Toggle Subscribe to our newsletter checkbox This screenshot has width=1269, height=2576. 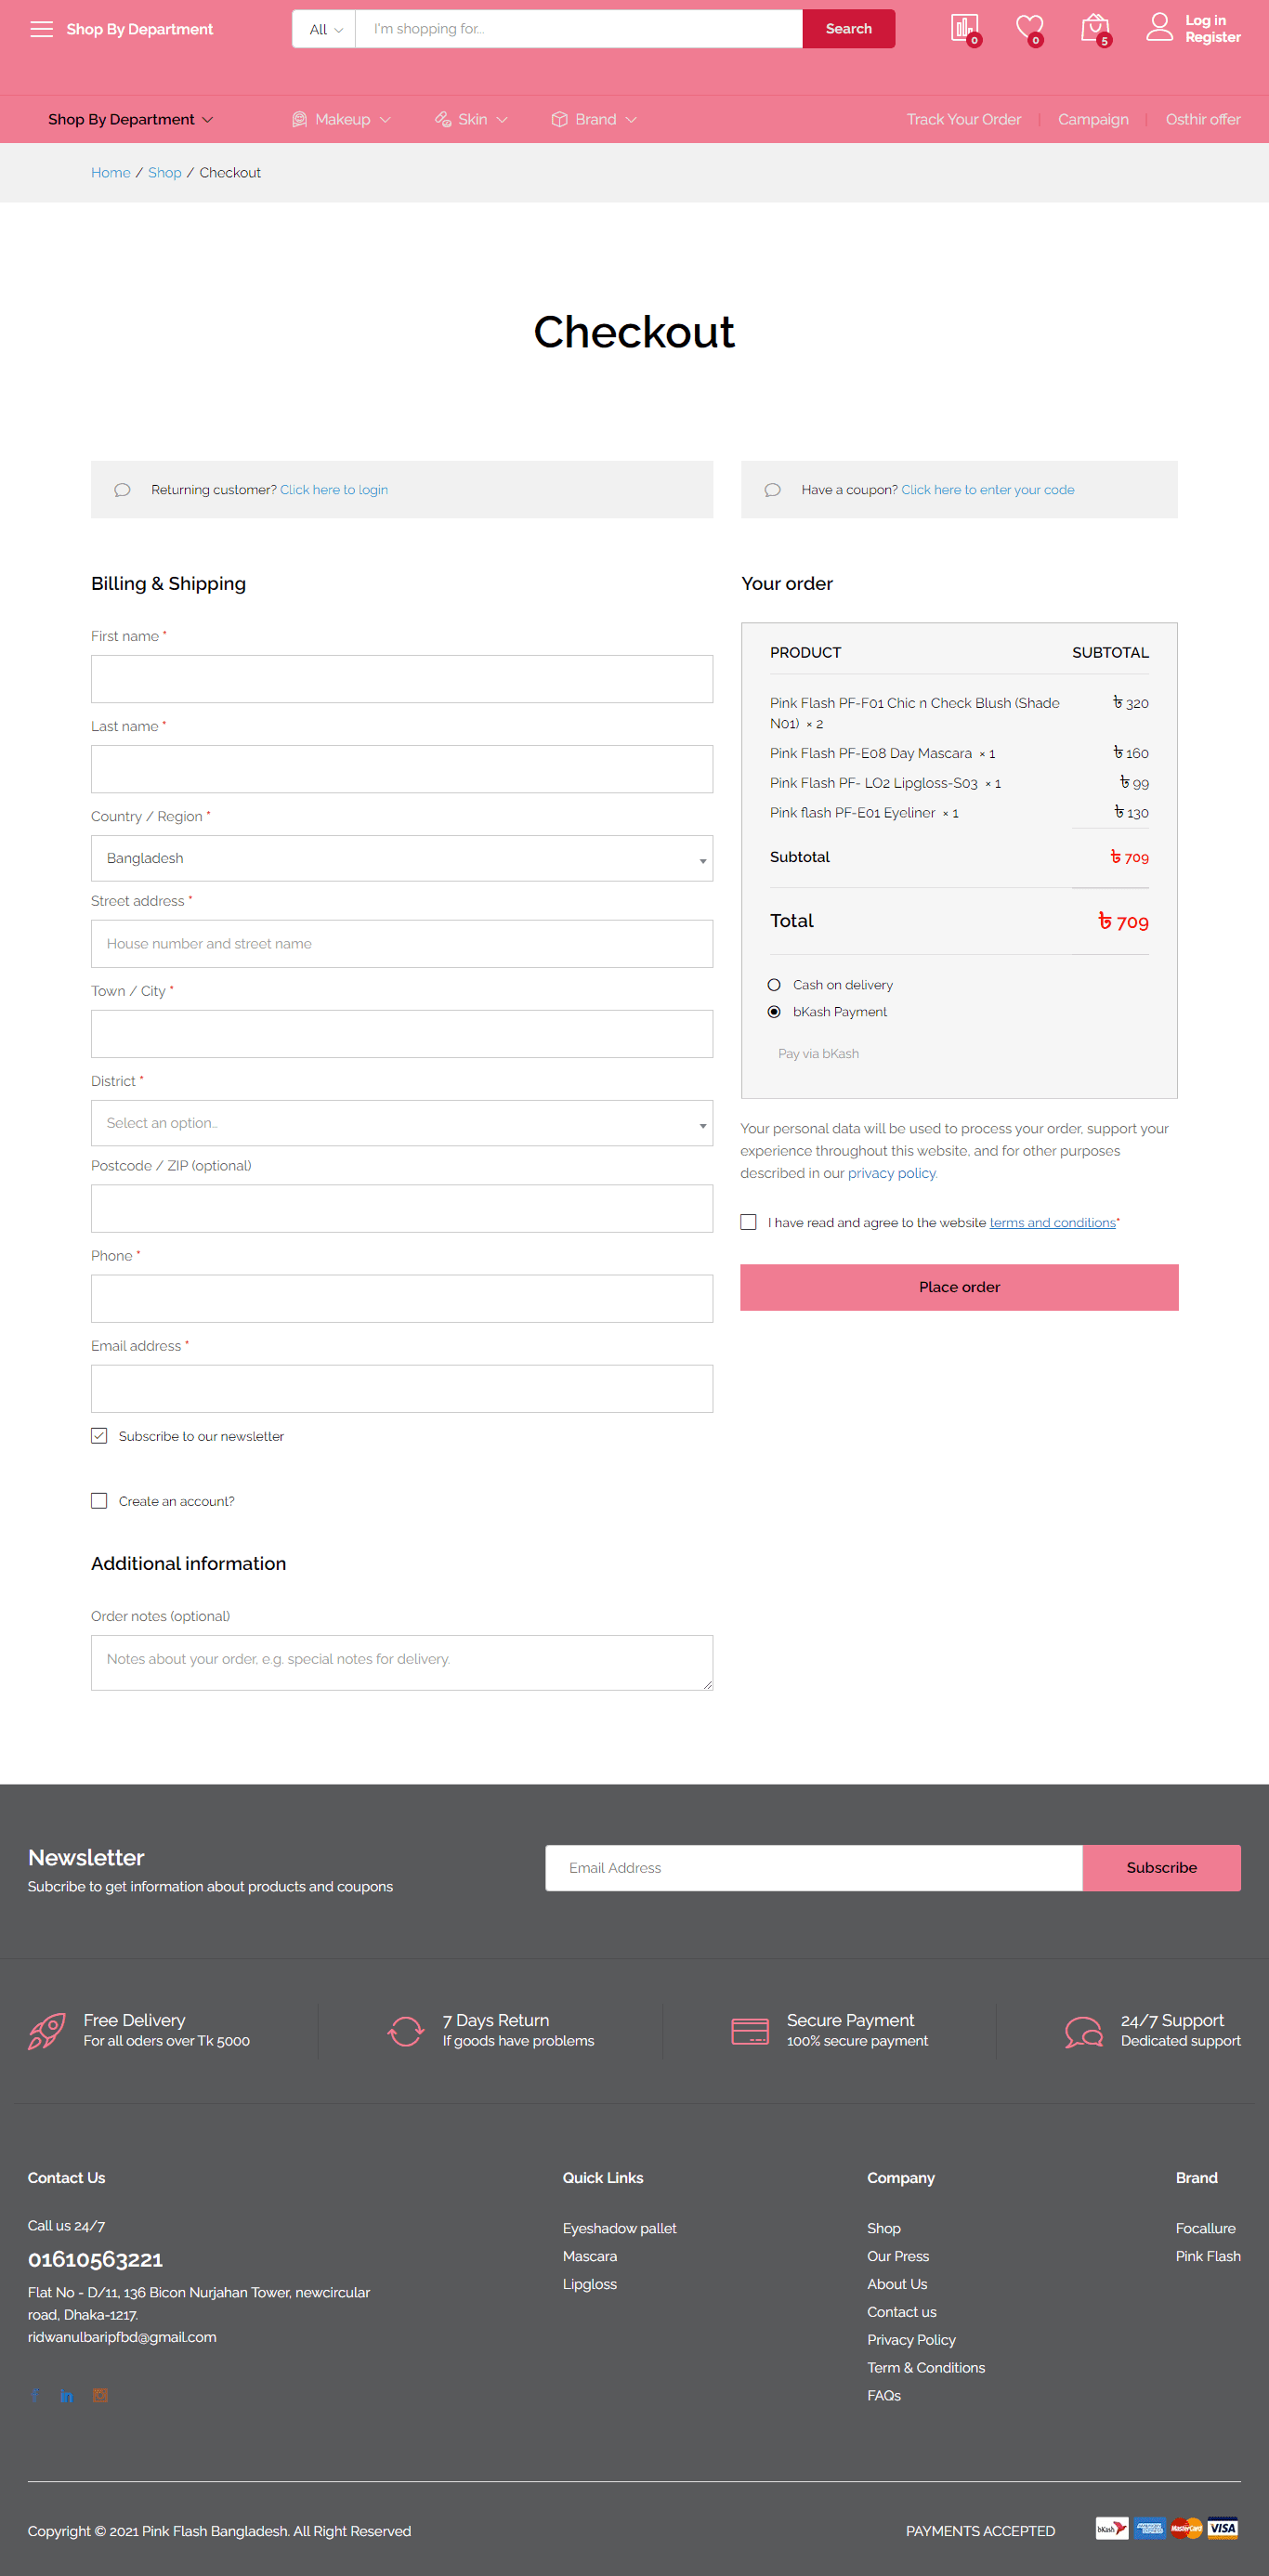(99, 1435)
